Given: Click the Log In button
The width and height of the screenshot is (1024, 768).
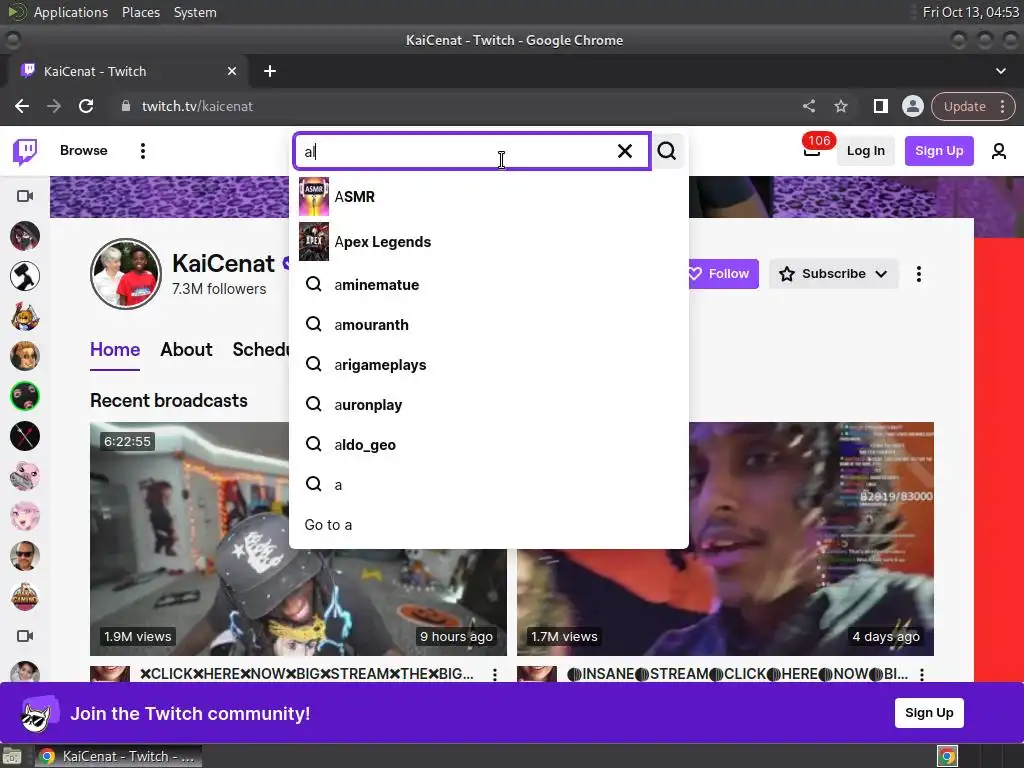Looking at the screenshot, I should coord(865,151).
